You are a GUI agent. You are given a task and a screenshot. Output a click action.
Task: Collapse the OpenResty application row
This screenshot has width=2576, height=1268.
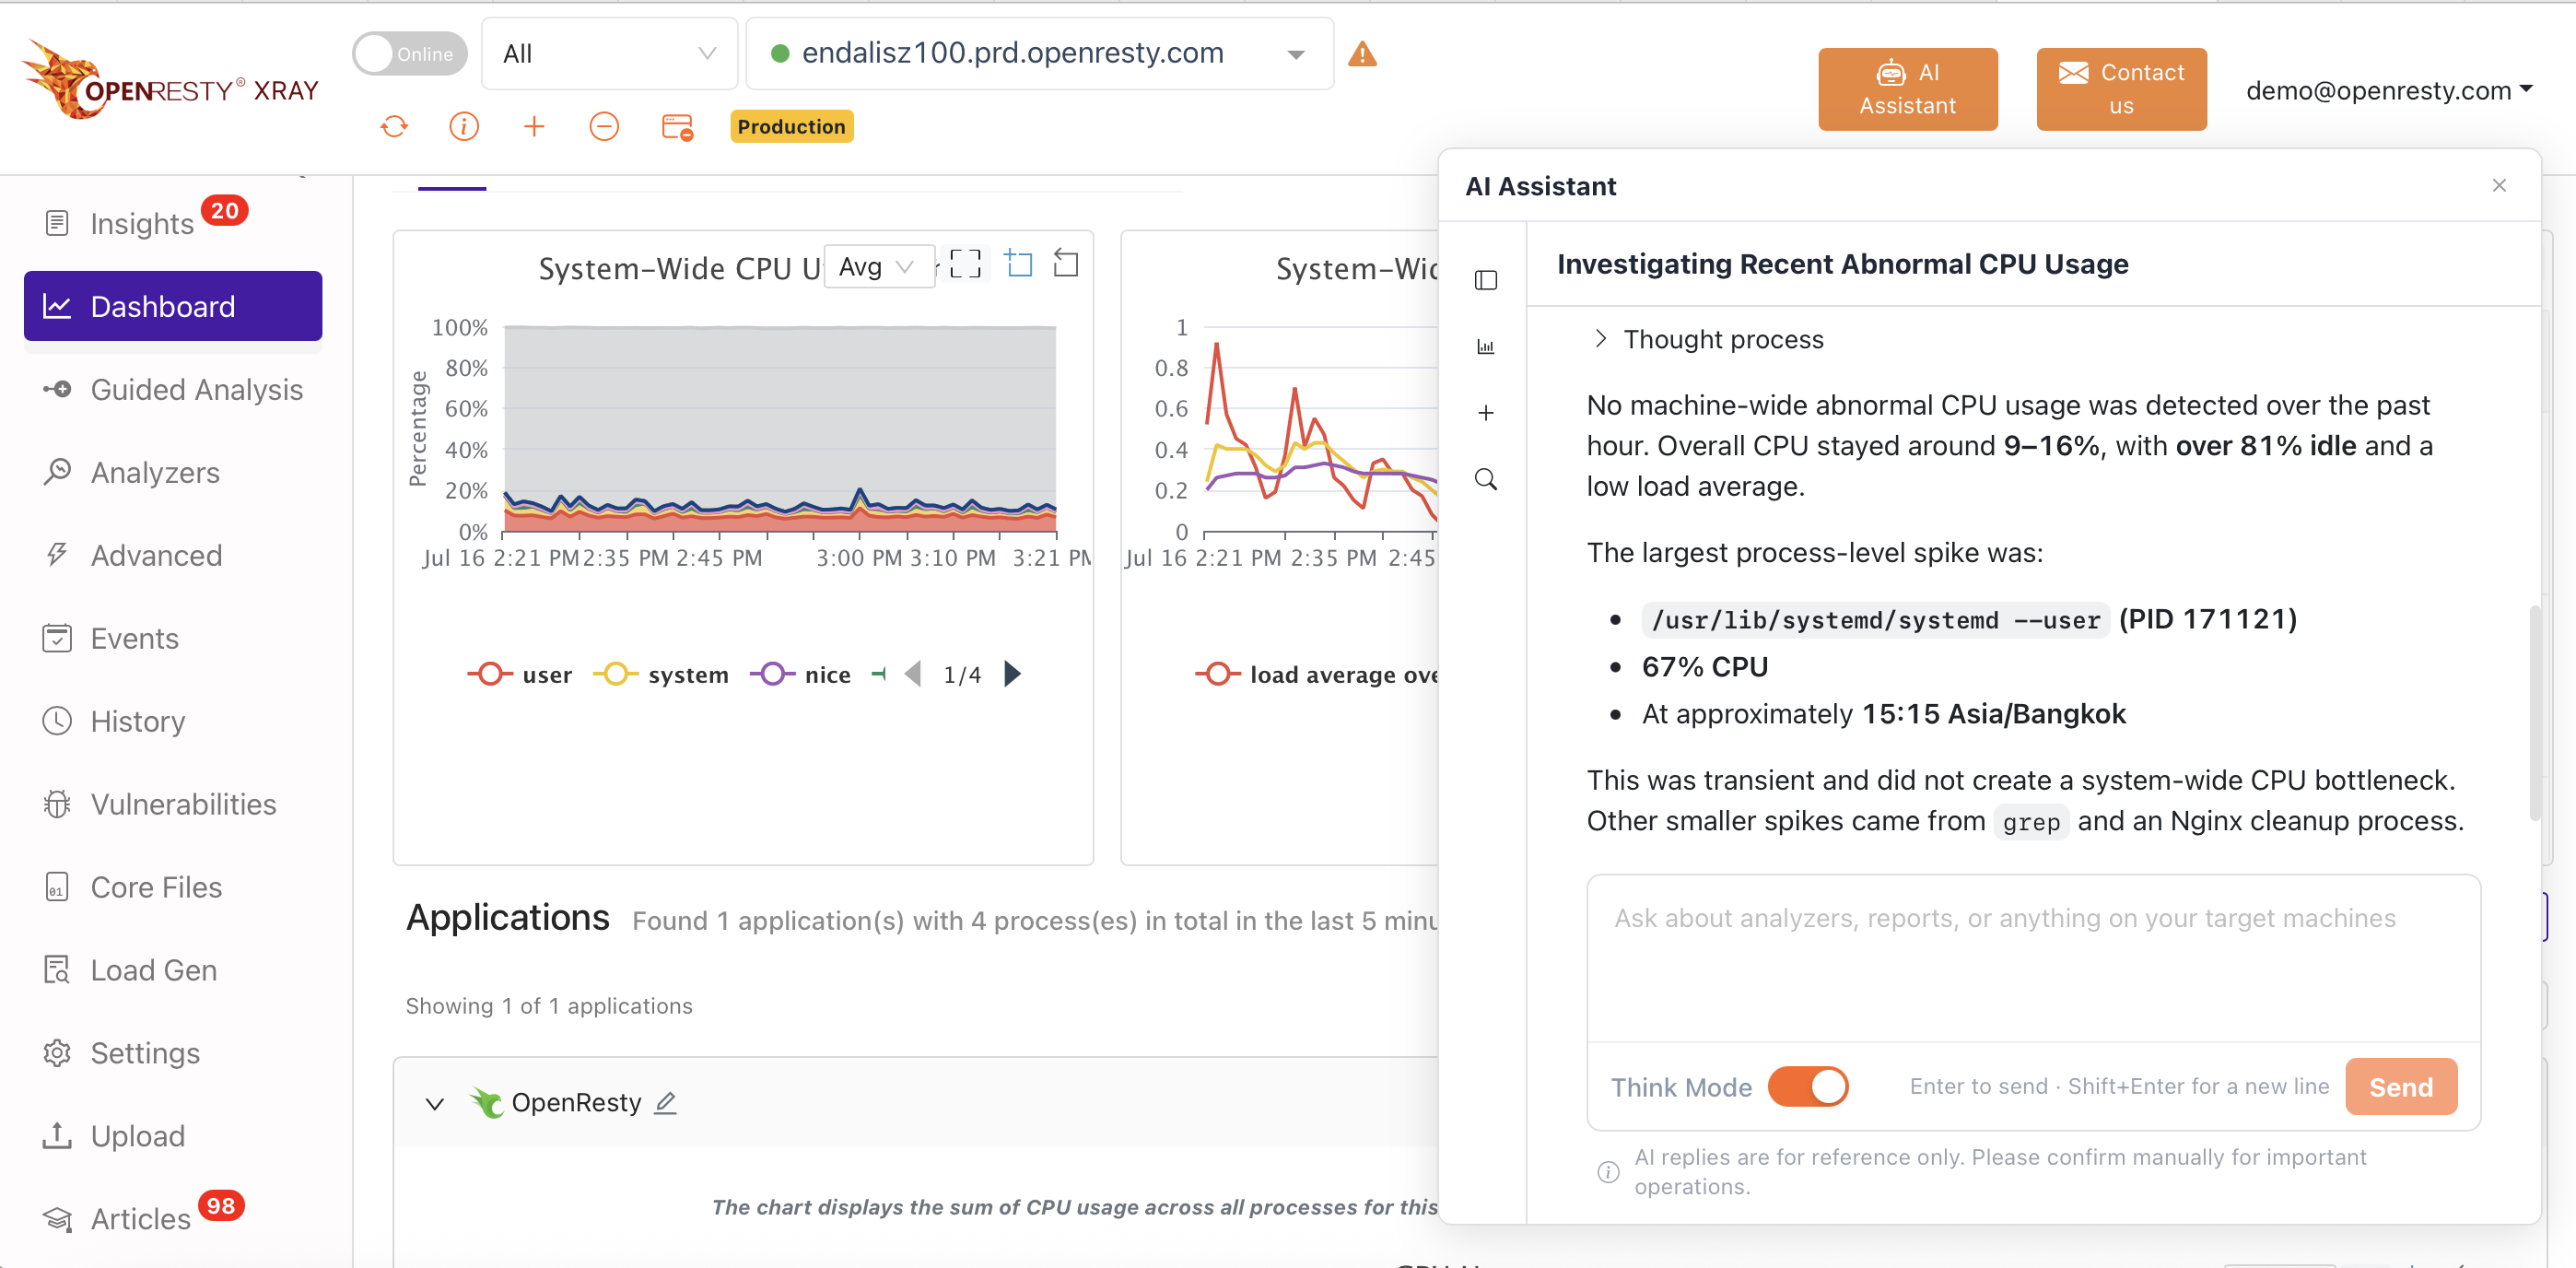[x=434, y=1104]
